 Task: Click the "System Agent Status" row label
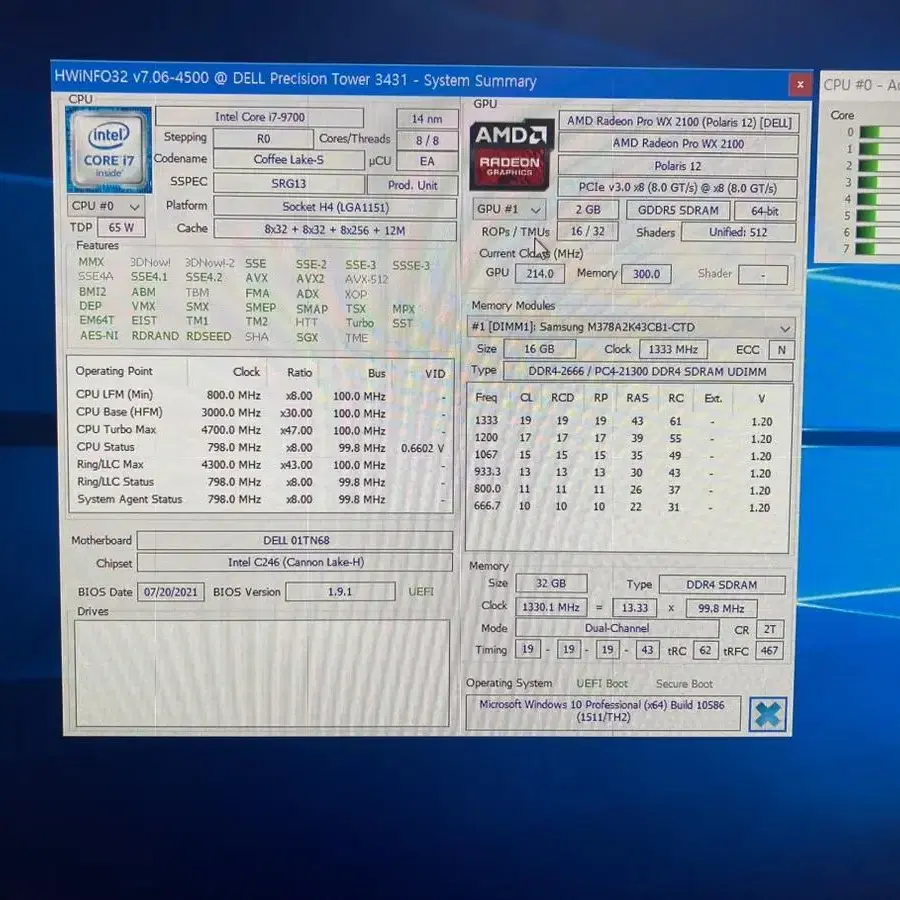pos(130,499)
